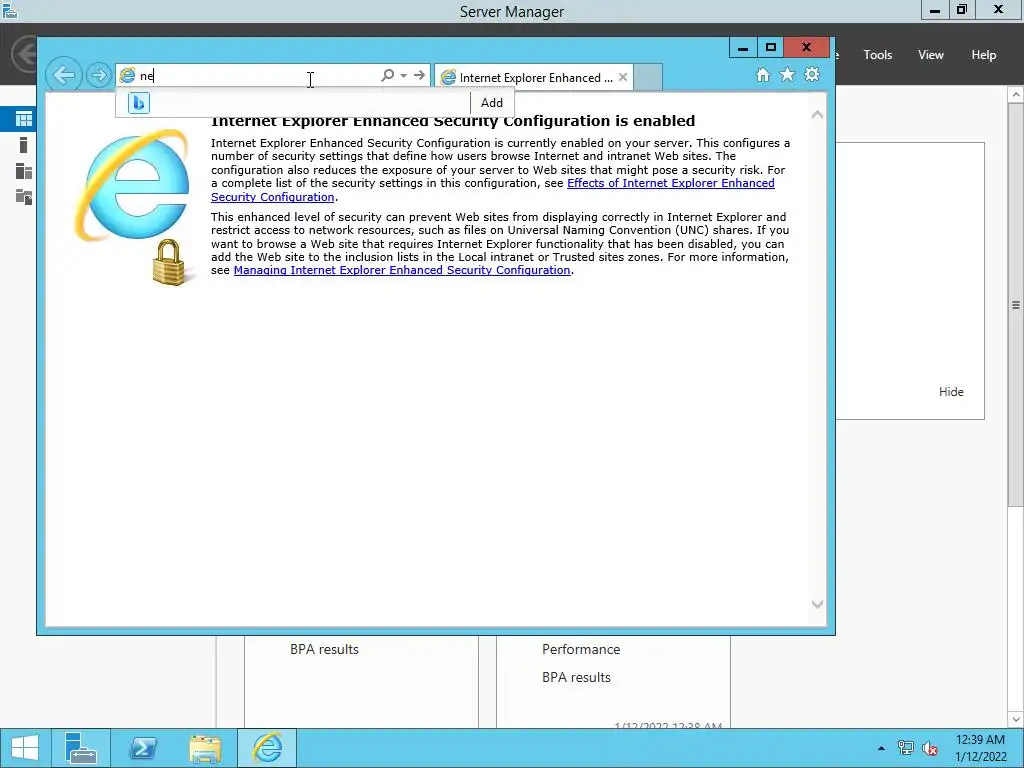1024x768 pixels.
Task: Close the Internet Explorer Enhanced tab
Action: [623, 77]
